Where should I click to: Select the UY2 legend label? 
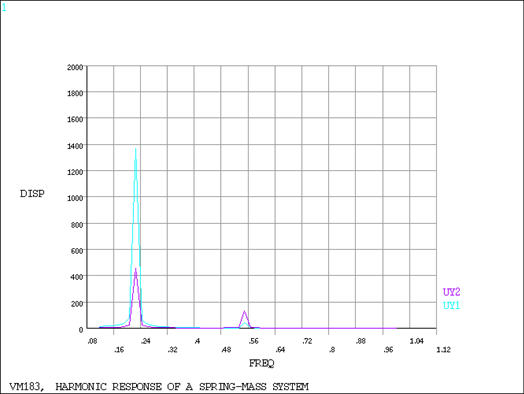tap(451, 292)
